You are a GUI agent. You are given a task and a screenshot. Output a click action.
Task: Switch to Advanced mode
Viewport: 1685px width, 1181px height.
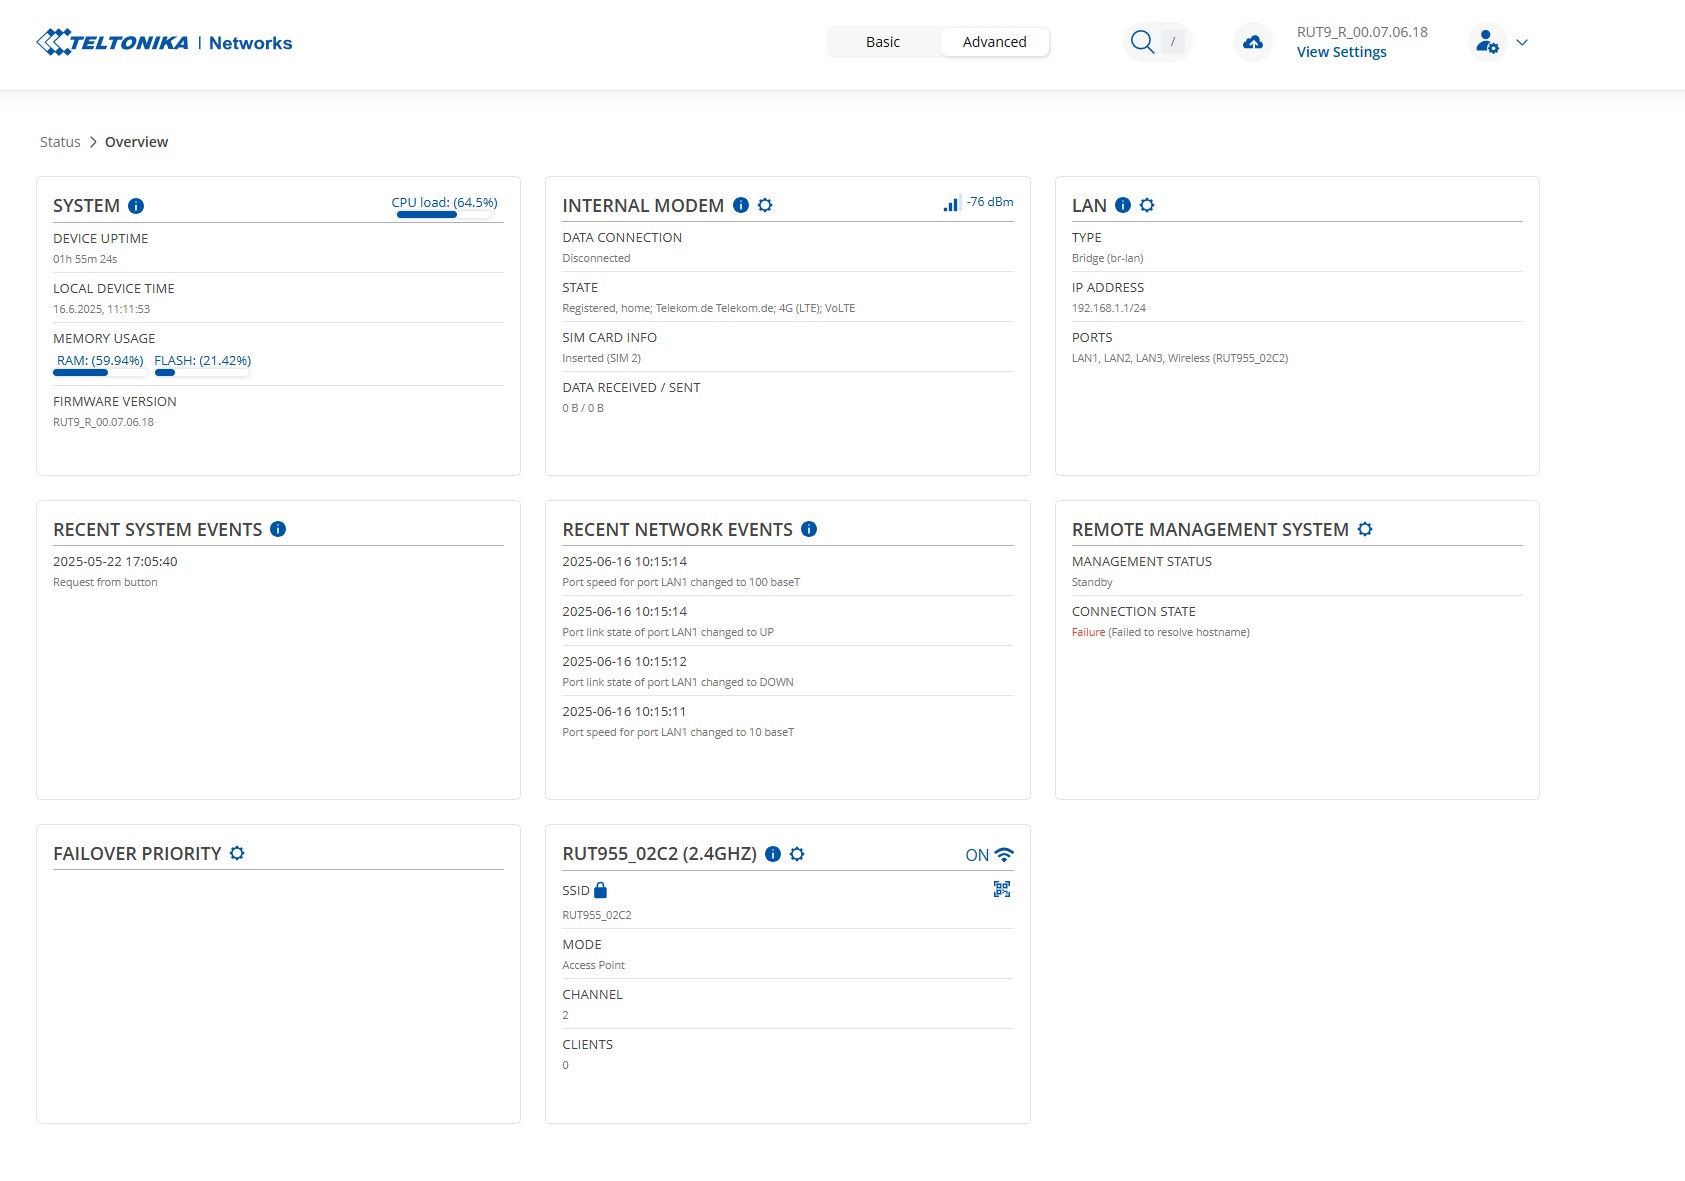point(994,42)
